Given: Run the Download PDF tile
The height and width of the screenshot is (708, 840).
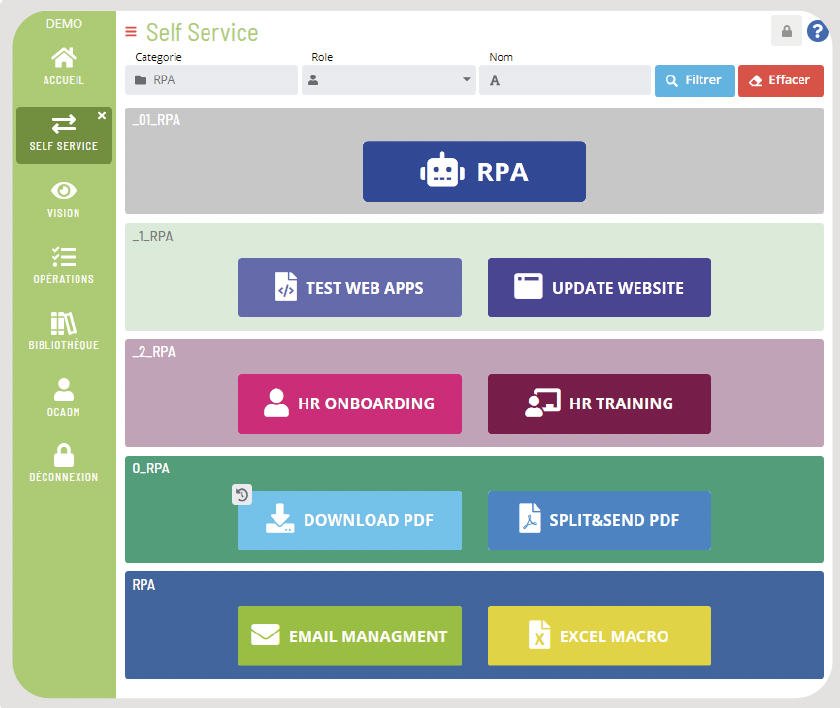Looking at the screenshot, I should (x=350, y=520).
